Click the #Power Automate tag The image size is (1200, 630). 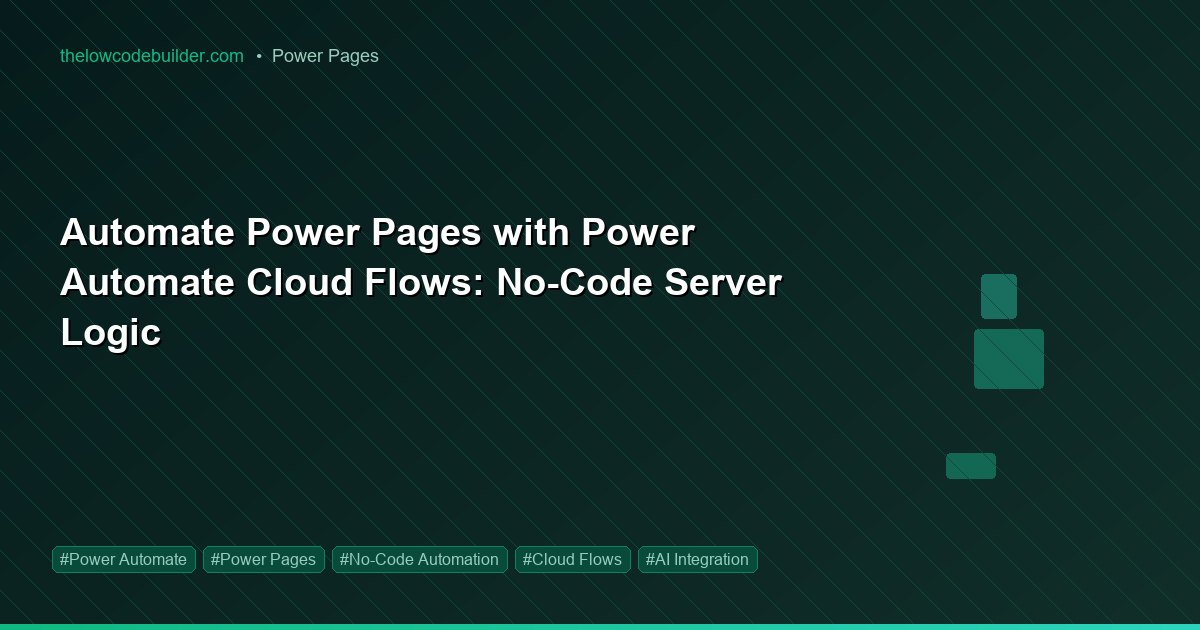(x=124, y=559)
